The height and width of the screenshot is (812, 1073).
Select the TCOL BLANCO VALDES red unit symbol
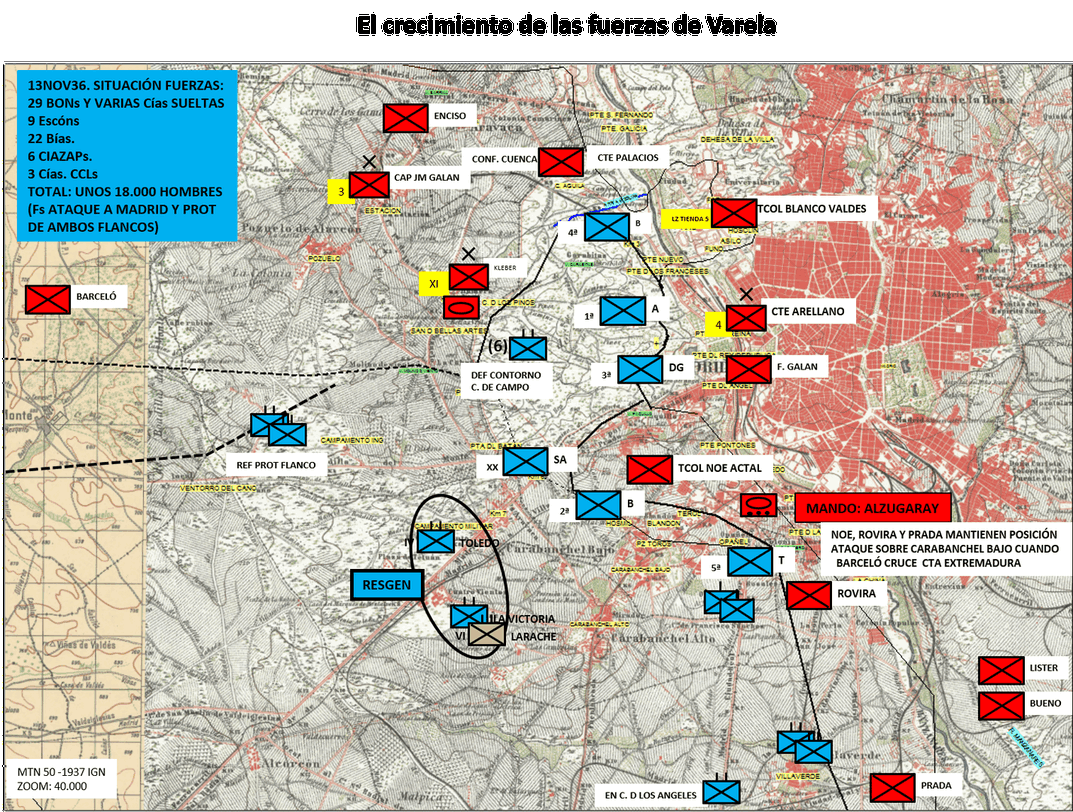[734, 212]
